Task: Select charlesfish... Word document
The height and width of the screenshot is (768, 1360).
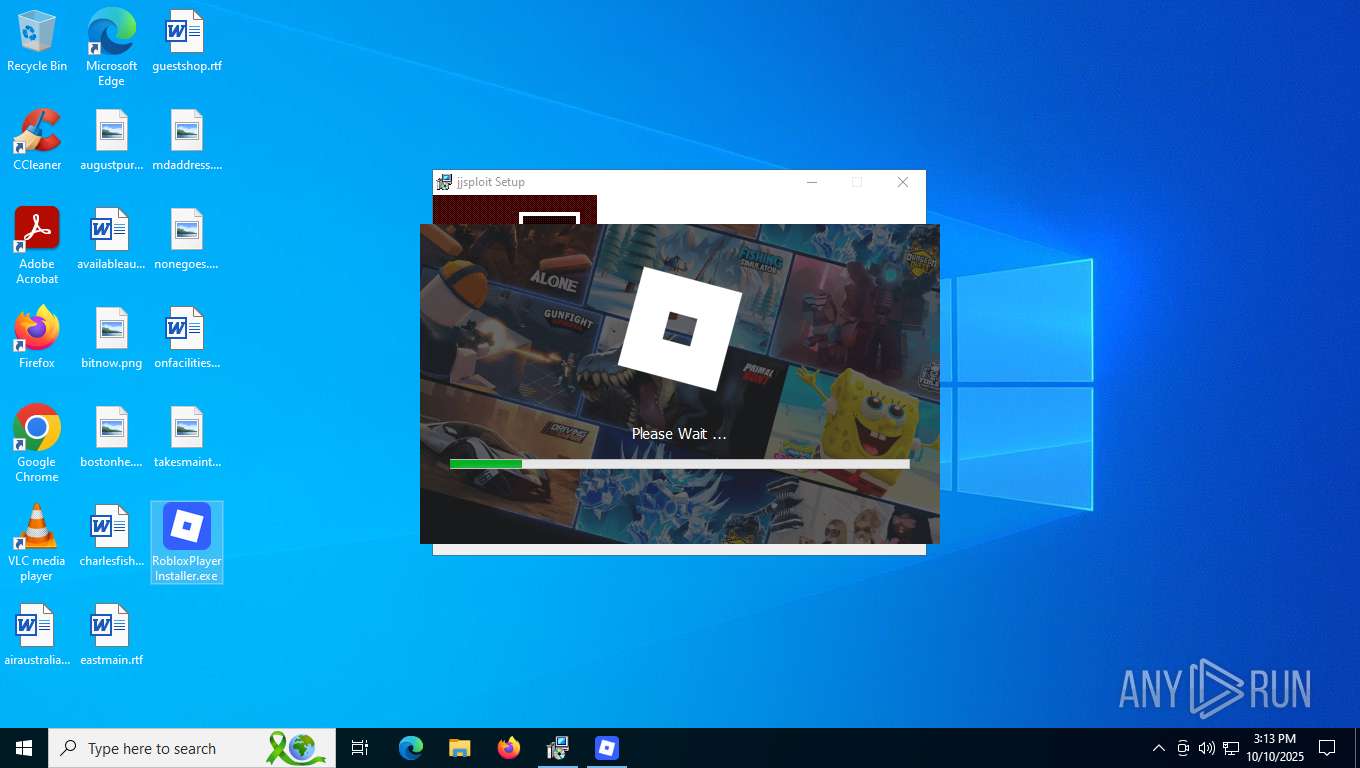Action: (x=111, y=536)
